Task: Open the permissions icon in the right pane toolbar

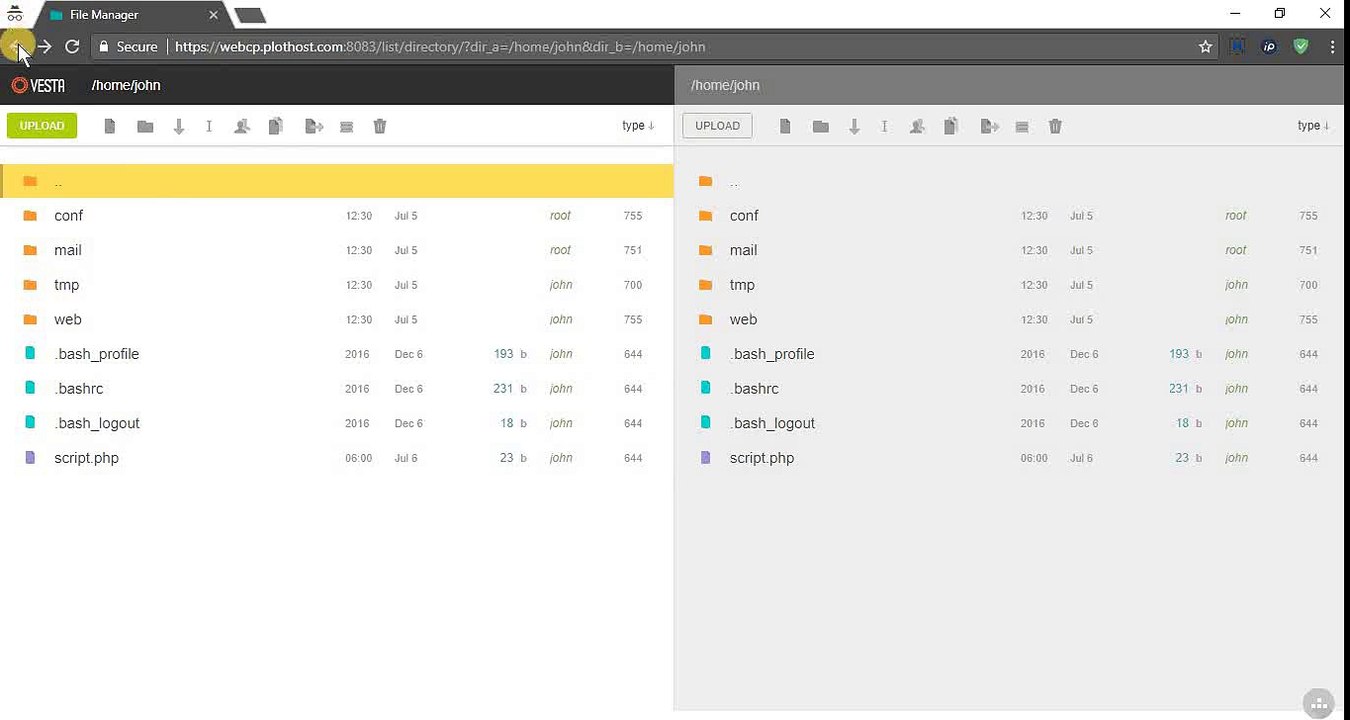Action: (x=917, y=126)
